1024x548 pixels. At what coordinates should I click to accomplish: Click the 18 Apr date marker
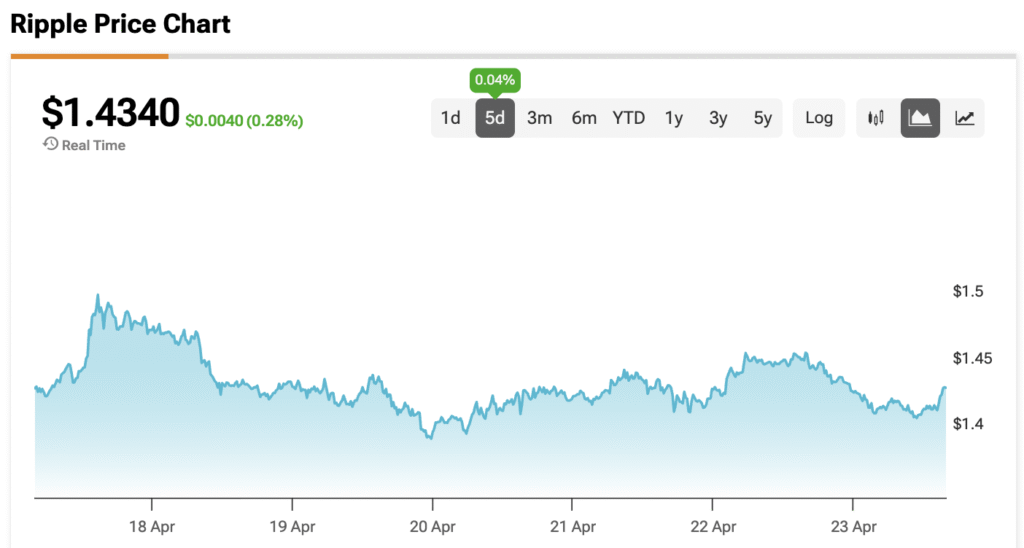(152, 526)
